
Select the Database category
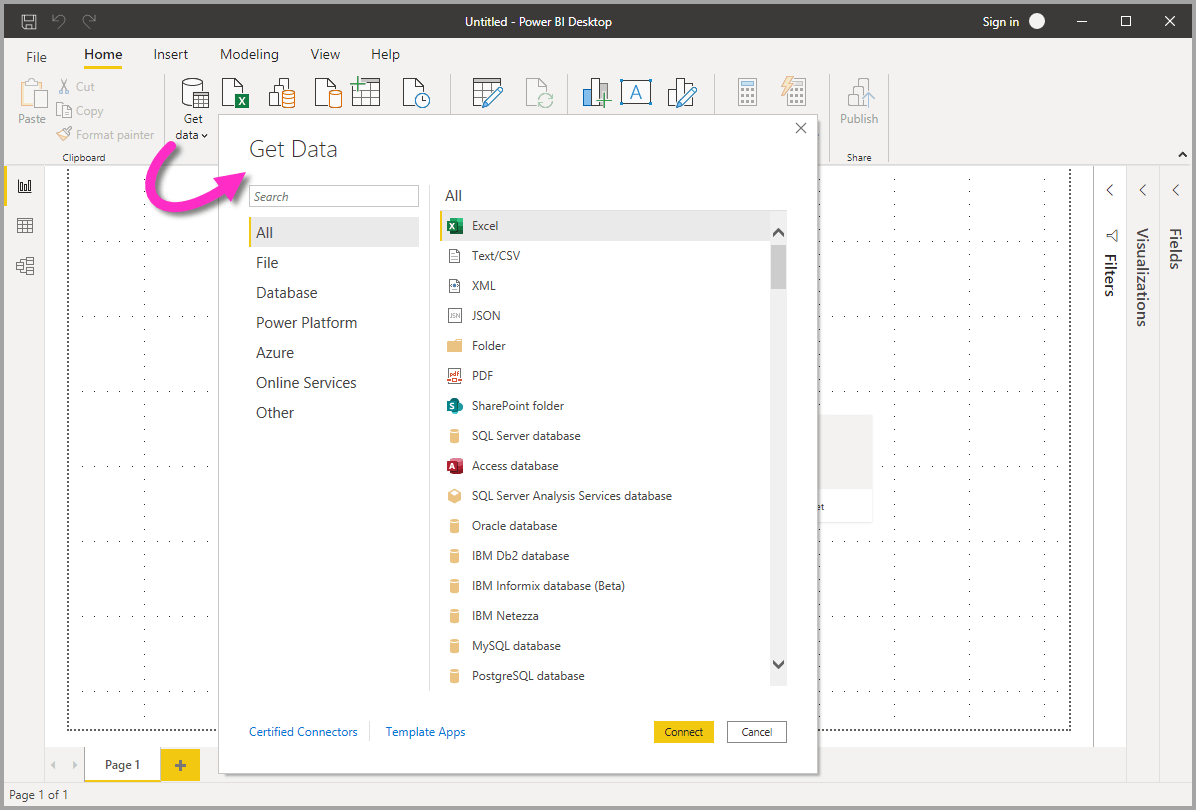tap(286, 293)
